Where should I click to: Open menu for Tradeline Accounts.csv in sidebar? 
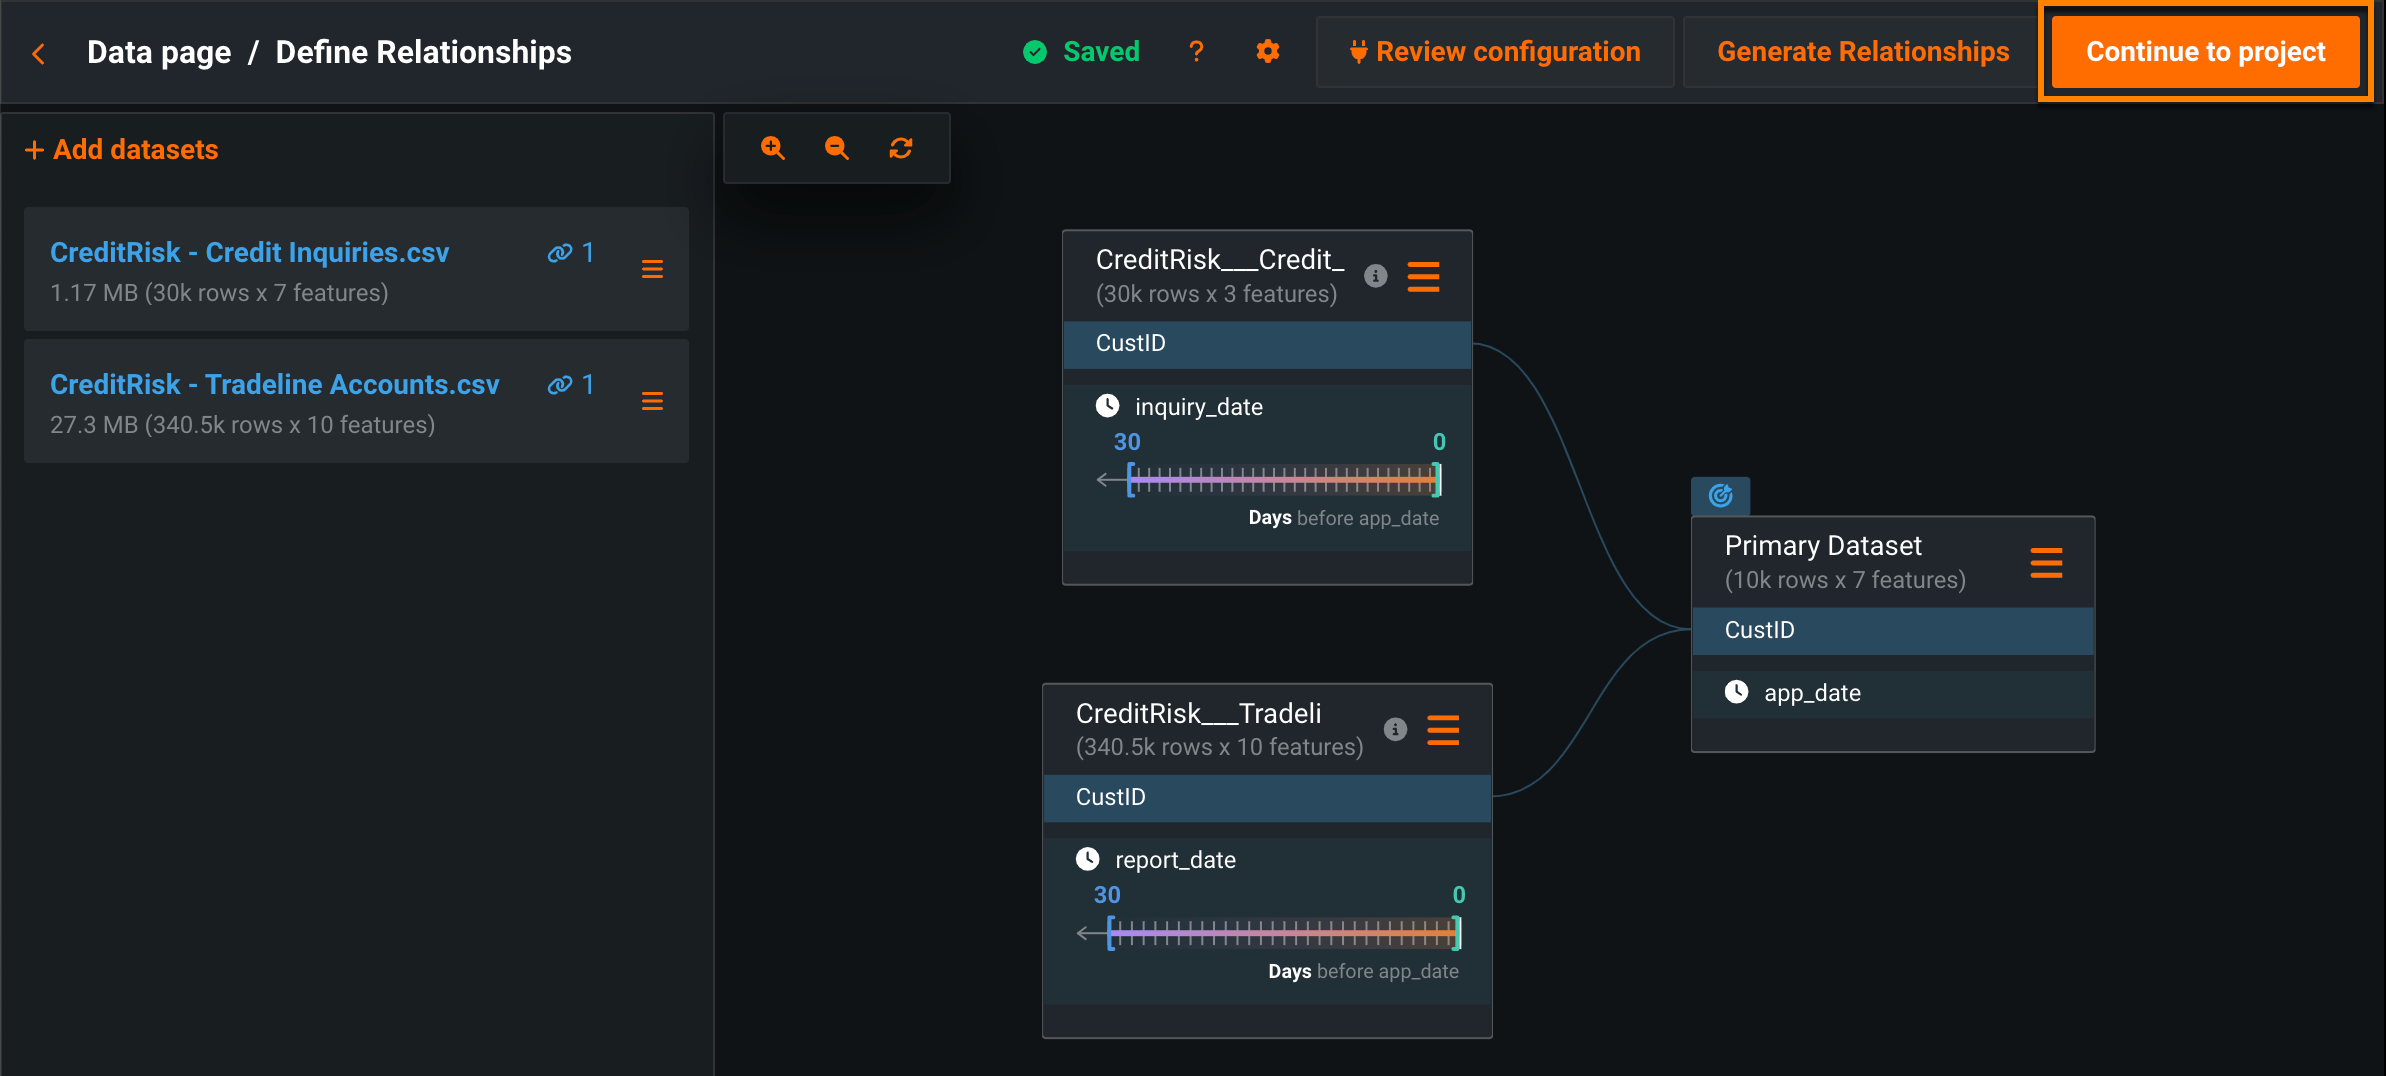(652, 401)
